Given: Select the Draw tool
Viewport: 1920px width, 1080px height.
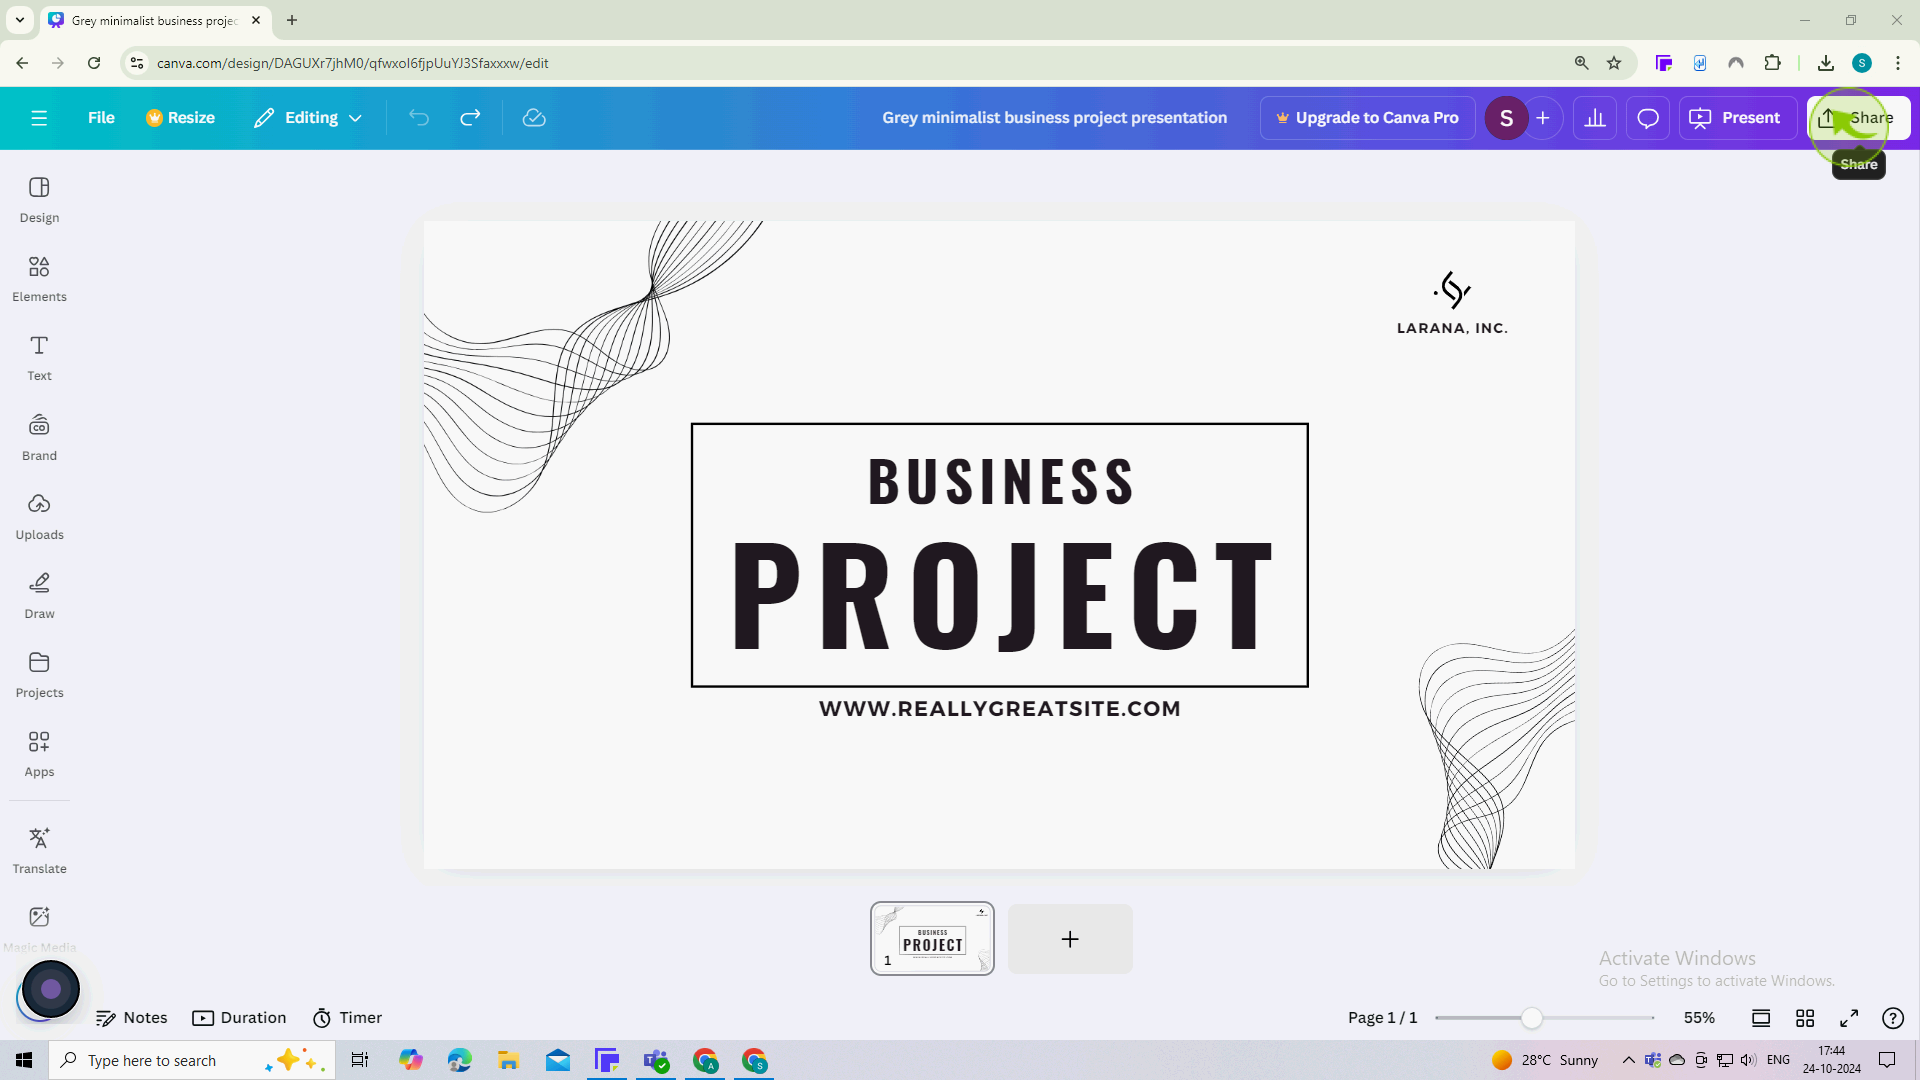Looking at the screenshot, I should 39,595.
